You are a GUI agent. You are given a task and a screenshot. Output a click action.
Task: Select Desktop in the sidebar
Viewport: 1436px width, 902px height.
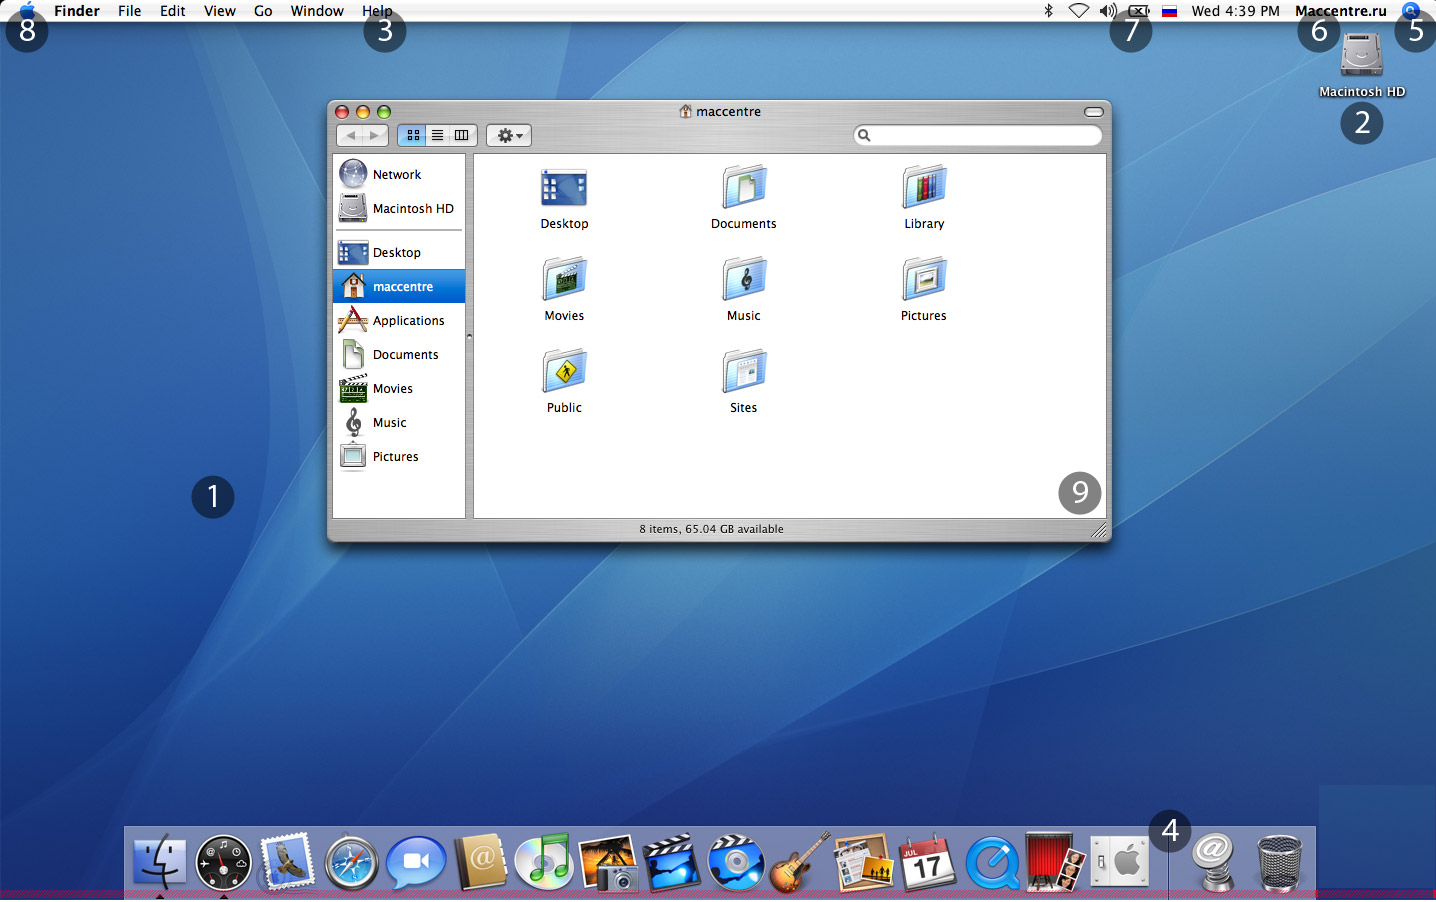[x=399, y=252]
